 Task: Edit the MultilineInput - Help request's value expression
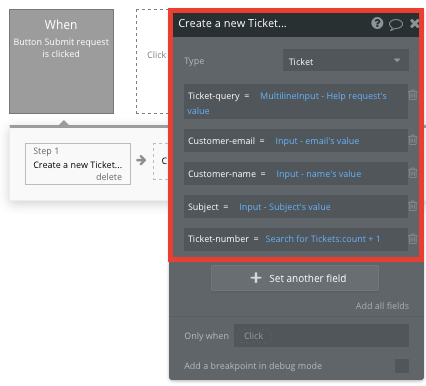click(x=287, y=103)
